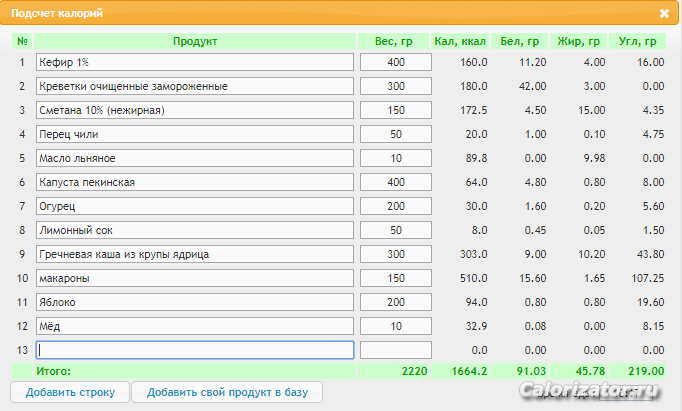Click the Перец чили product field
This screenshot has width=682, height=411.
(x=195, y=134)
